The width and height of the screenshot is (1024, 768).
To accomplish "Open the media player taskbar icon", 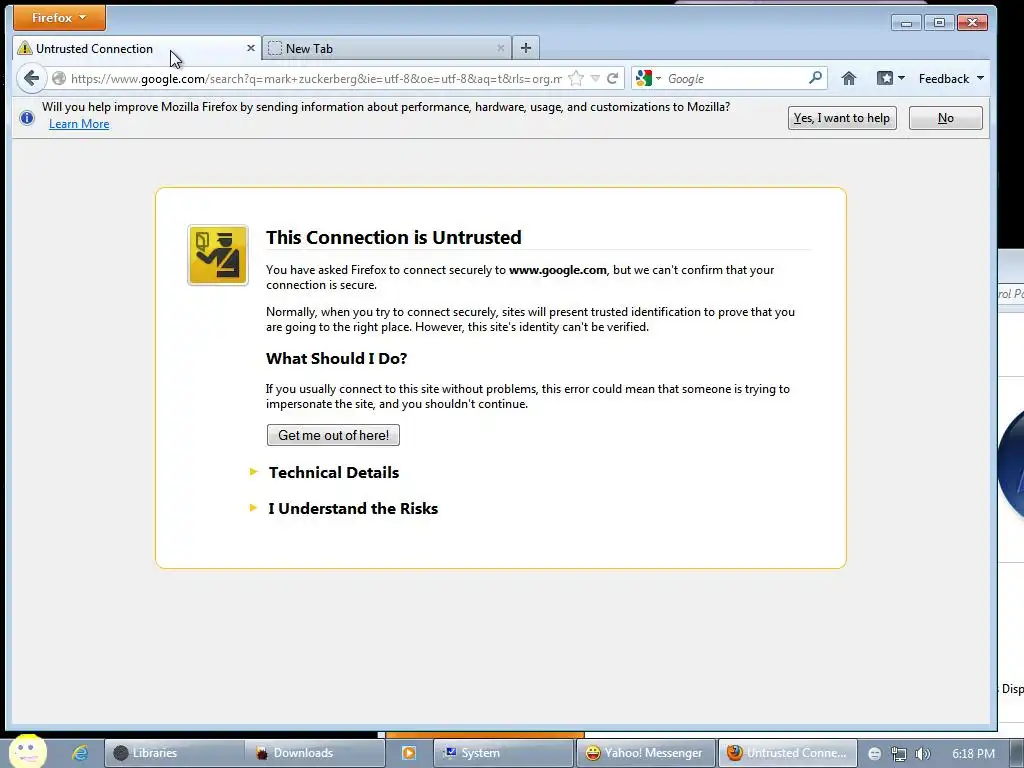I will (409, 753).
